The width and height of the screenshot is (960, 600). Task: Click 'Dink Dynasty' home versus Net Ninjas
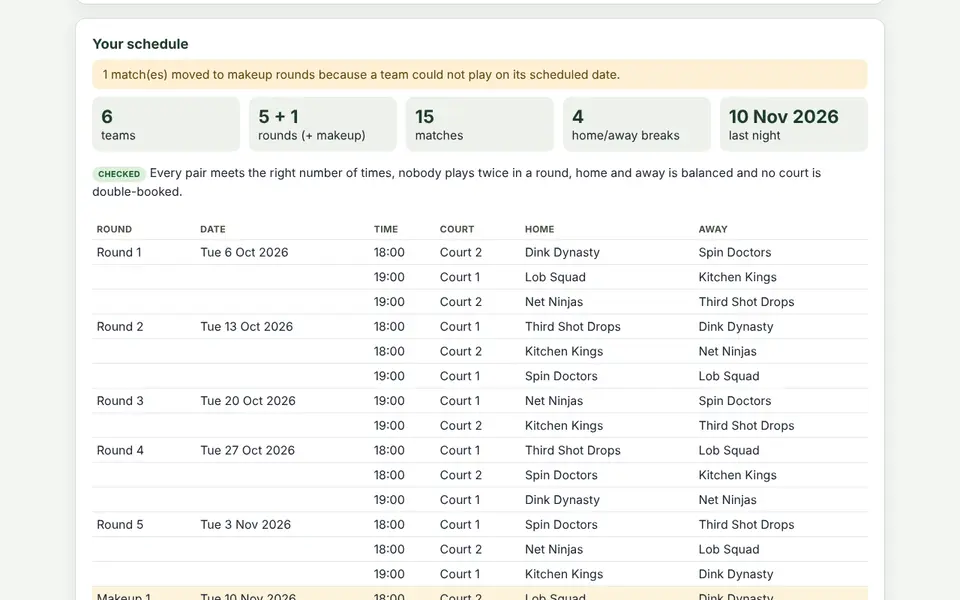click(x=562, y=500)
